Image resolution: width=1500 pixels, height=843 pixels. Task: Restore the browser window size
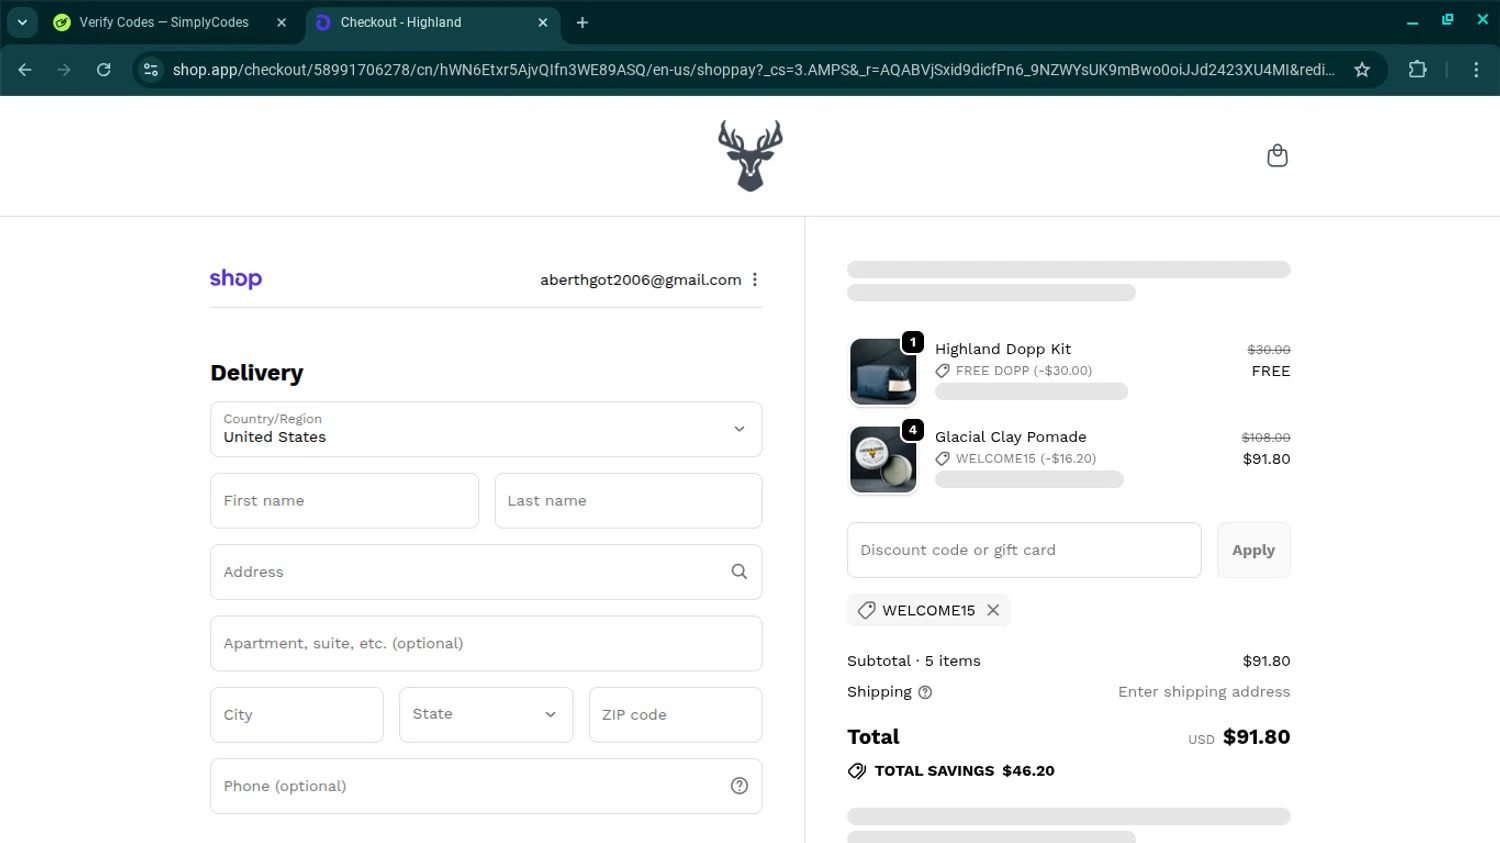(x=1447, y=20)
